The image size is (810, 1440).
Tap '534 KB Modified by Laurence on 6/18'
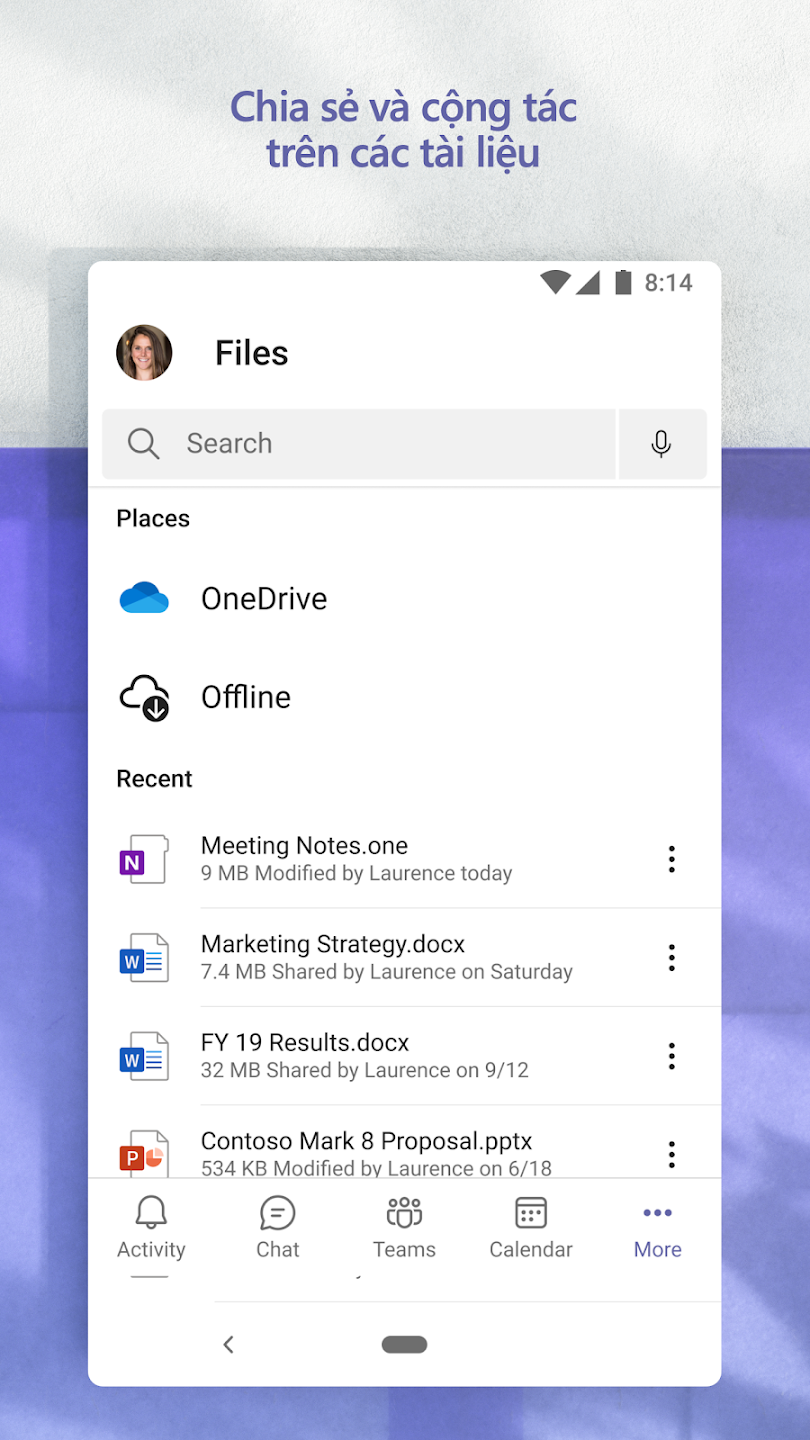pos(376,1167)
